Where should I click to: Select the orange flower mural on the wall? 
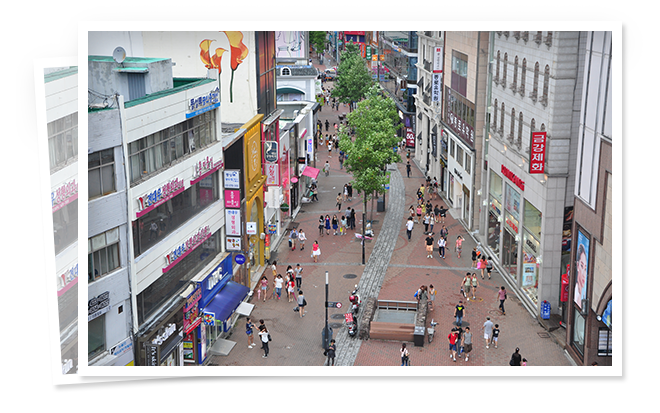coord(224,58)
